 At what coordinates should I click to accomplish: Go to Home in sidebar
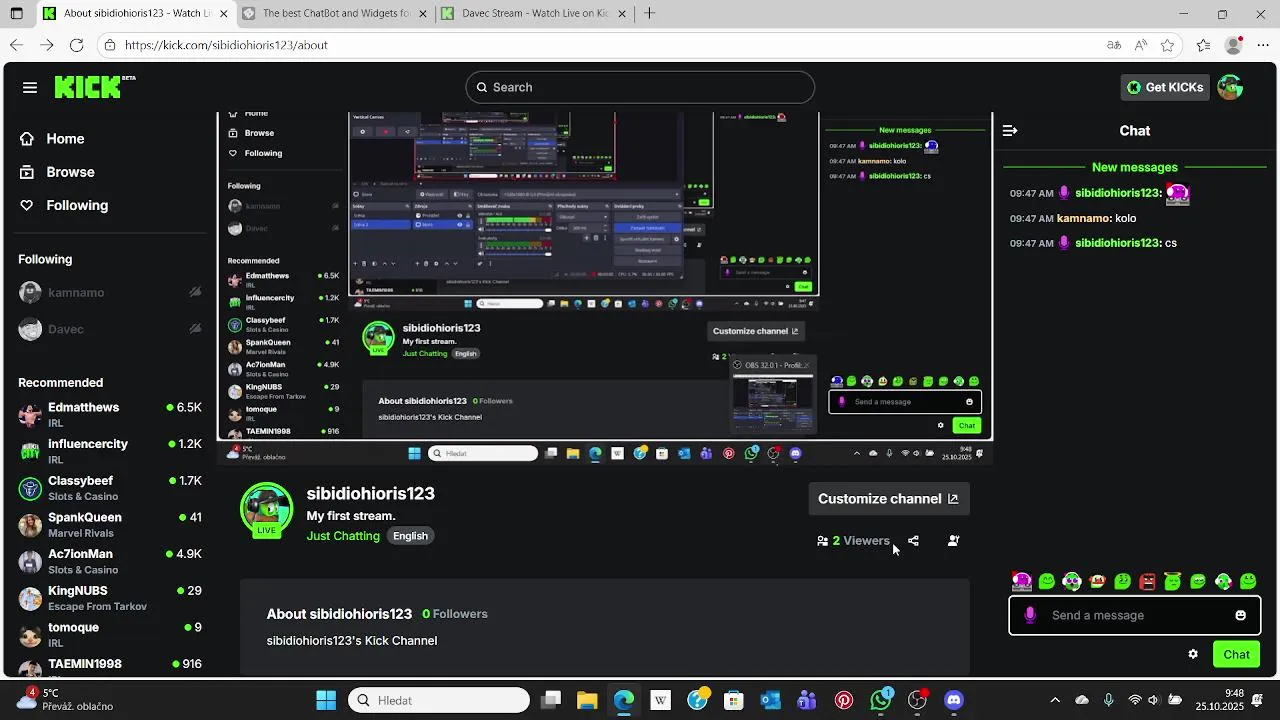65,139
